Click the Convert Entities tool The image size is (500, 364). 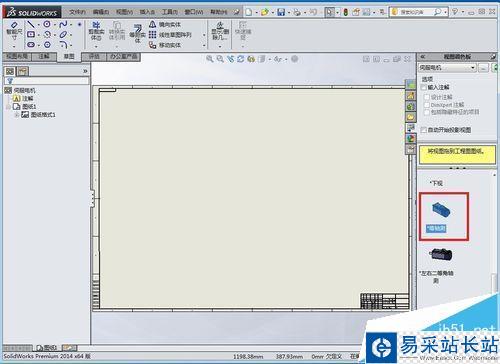click(117, 31)
